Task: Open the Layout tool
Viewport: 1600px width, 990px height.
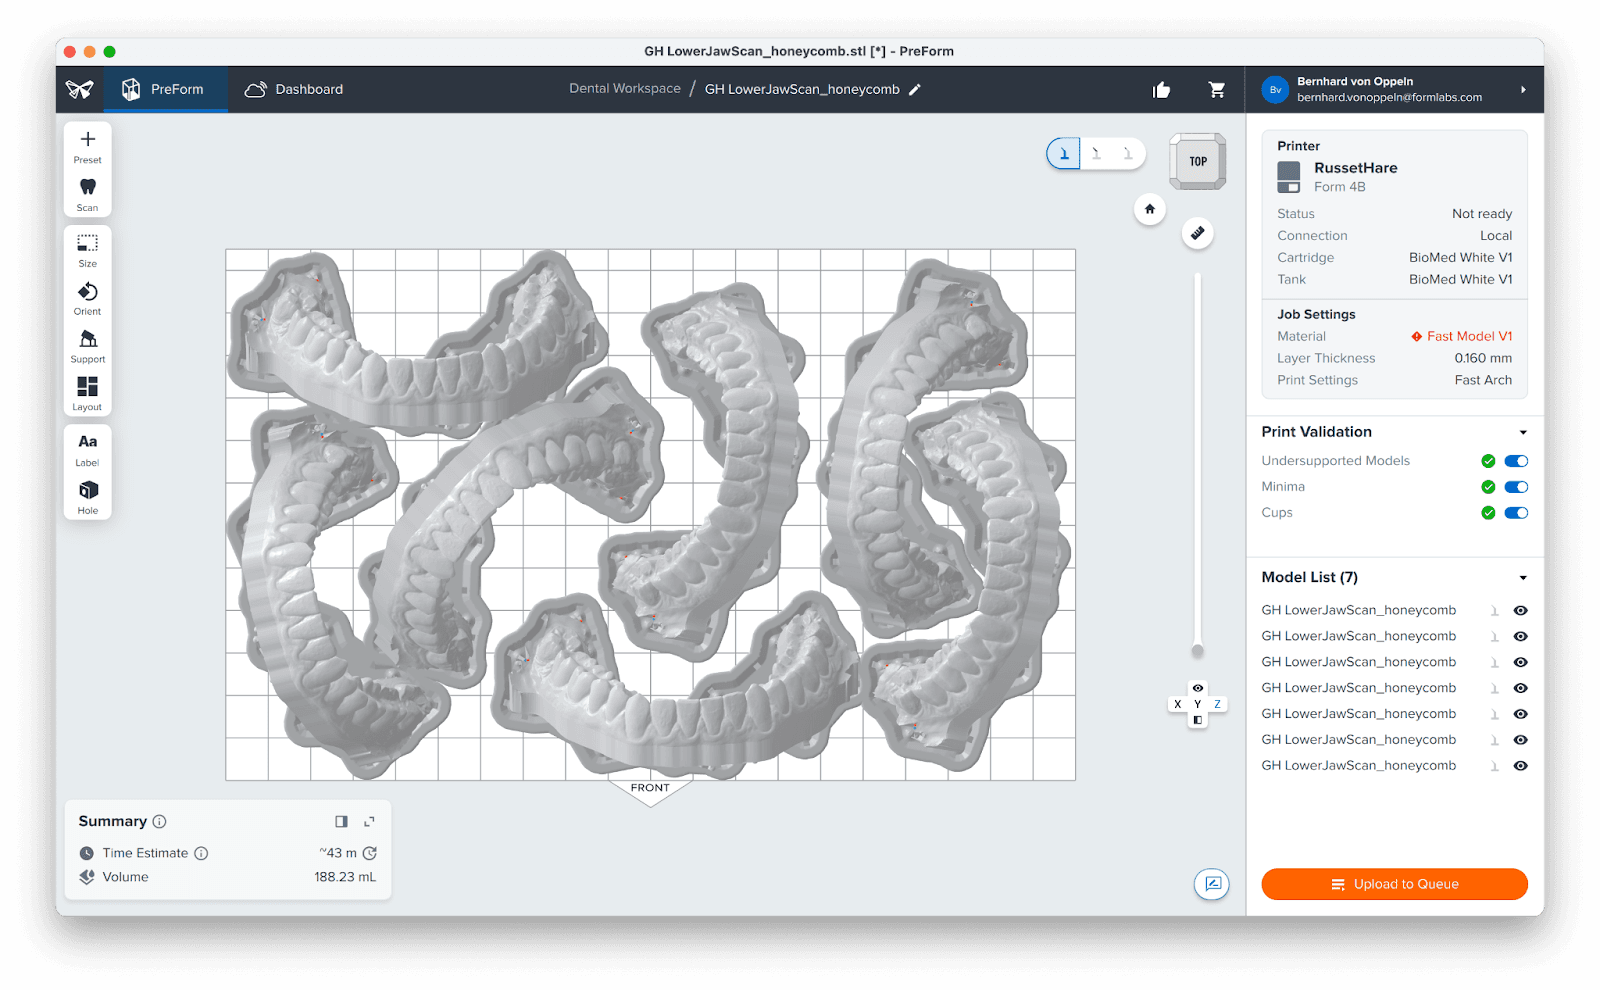Action: point(88,392)
